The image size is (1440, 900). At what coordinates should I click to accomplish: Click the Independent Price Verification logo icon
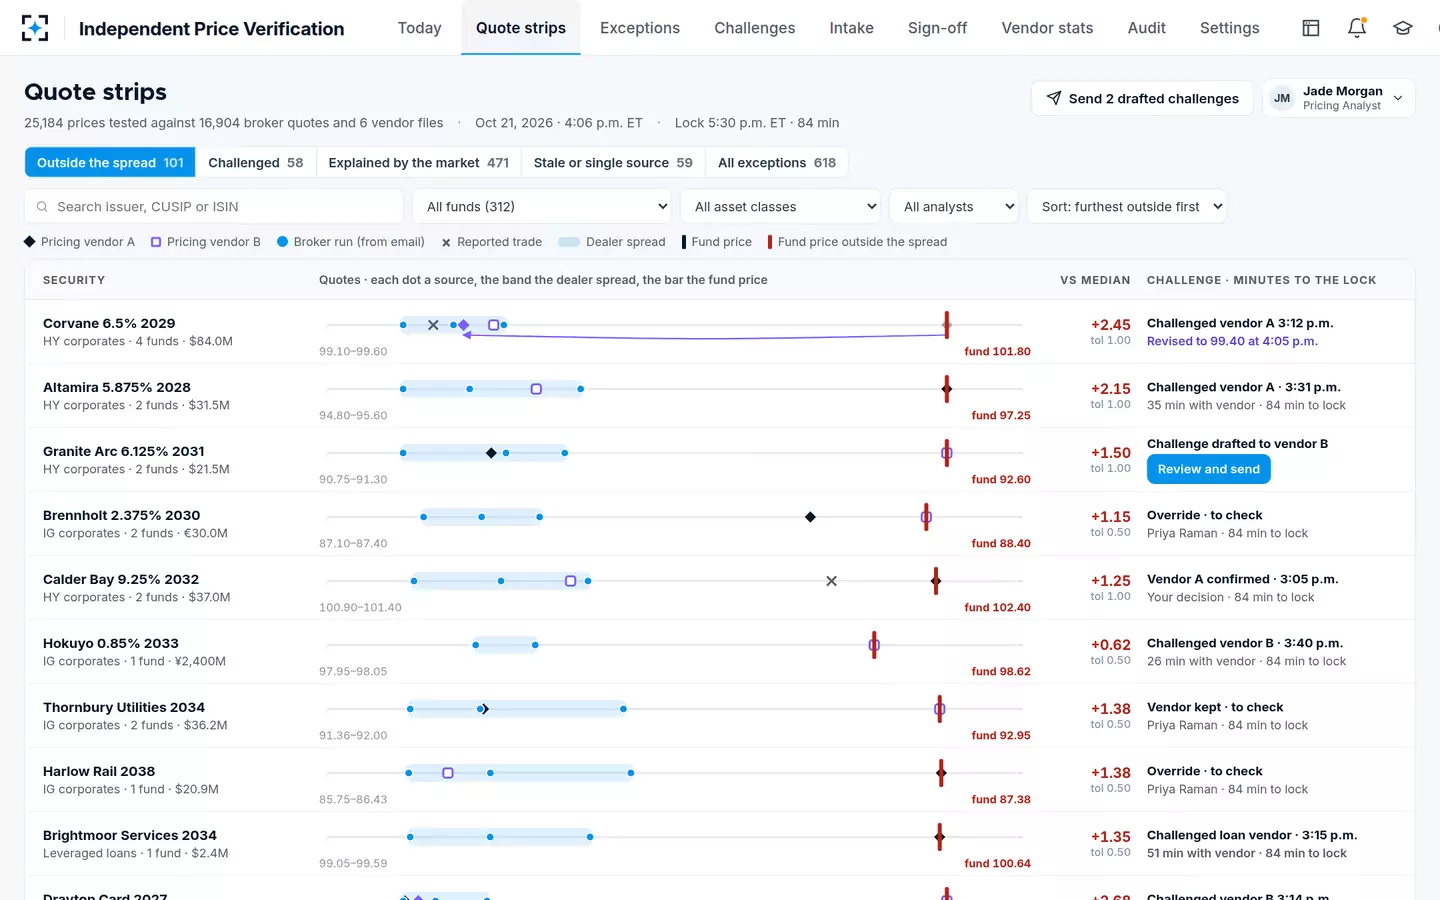[35, 28]
